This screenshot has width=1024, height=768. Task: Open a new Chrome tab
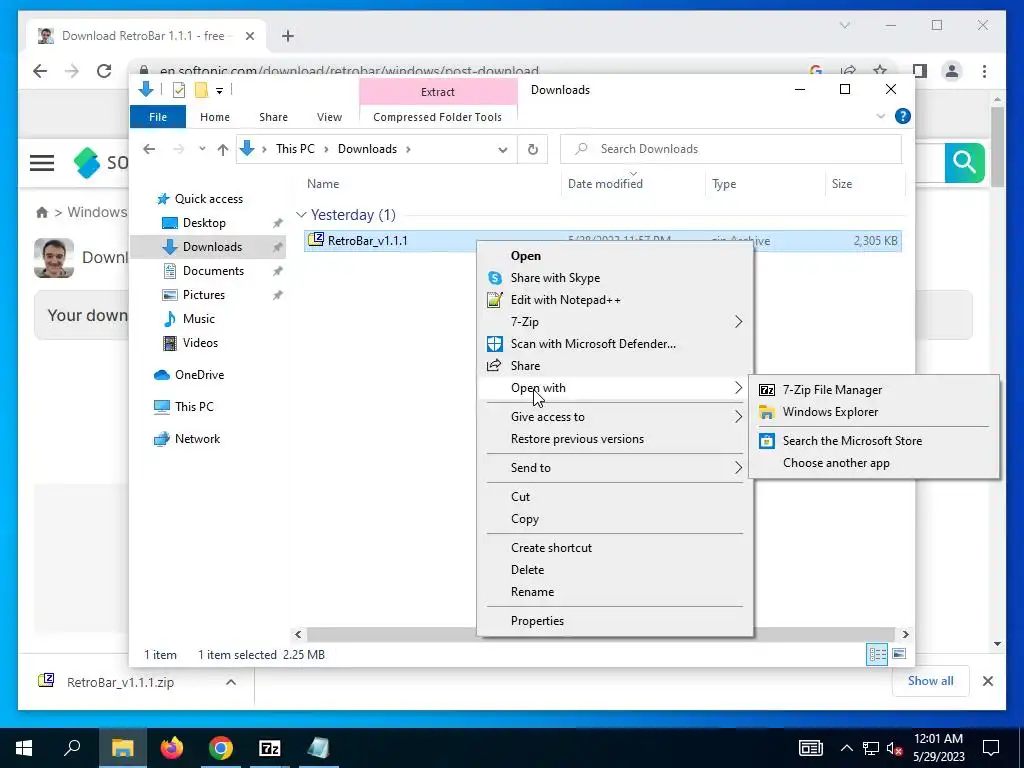pos(288,36)
